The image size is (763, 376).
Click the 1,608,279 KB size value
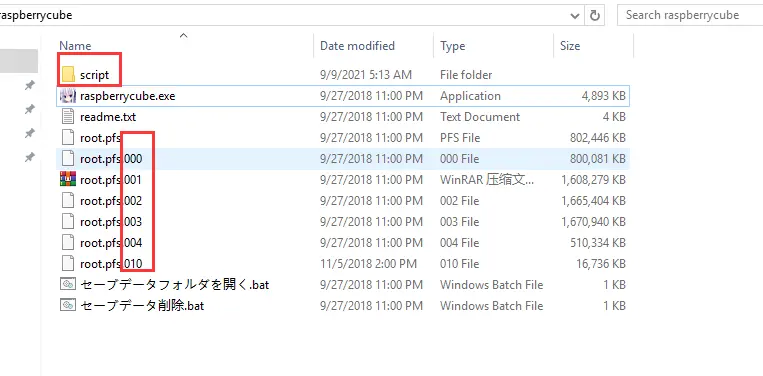(x=593, y=180)
